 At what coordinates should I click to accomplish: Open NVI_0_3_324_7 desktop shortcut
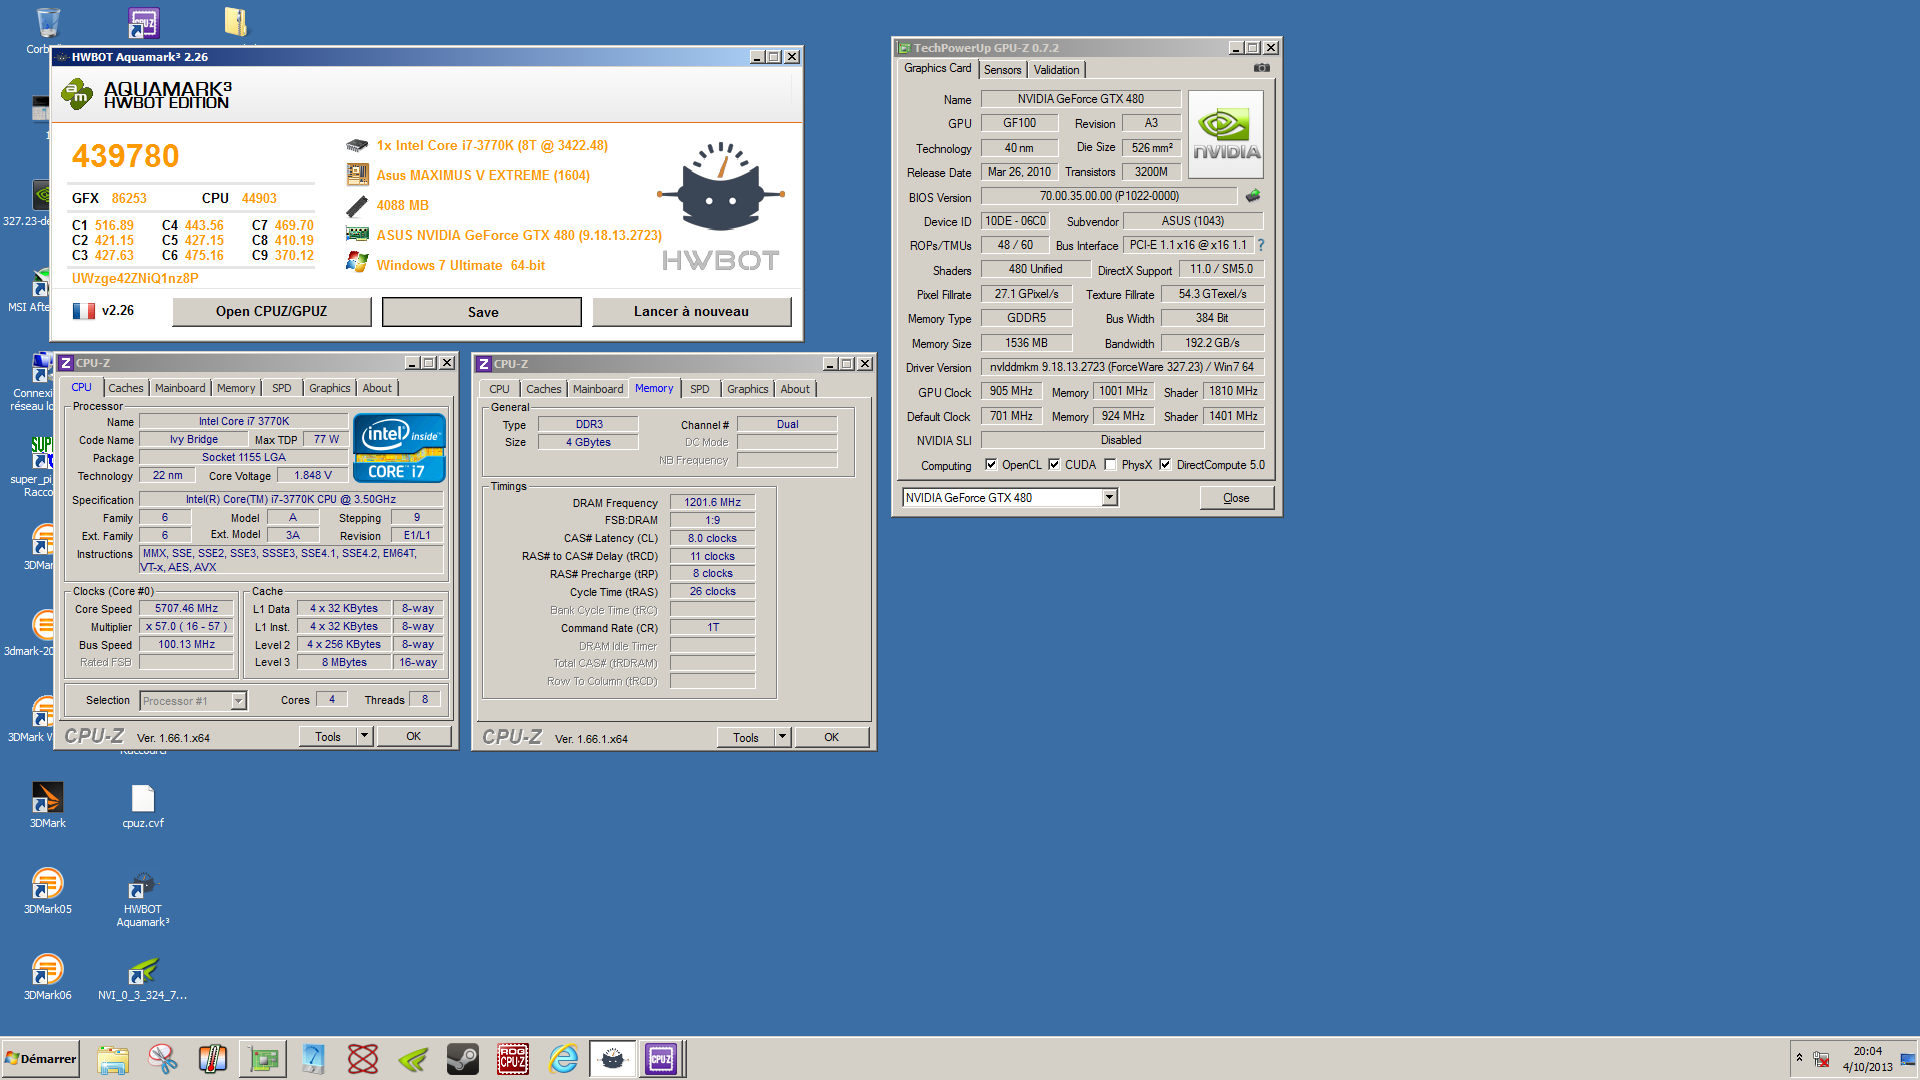pyautogui.click(x=143, y=977)
